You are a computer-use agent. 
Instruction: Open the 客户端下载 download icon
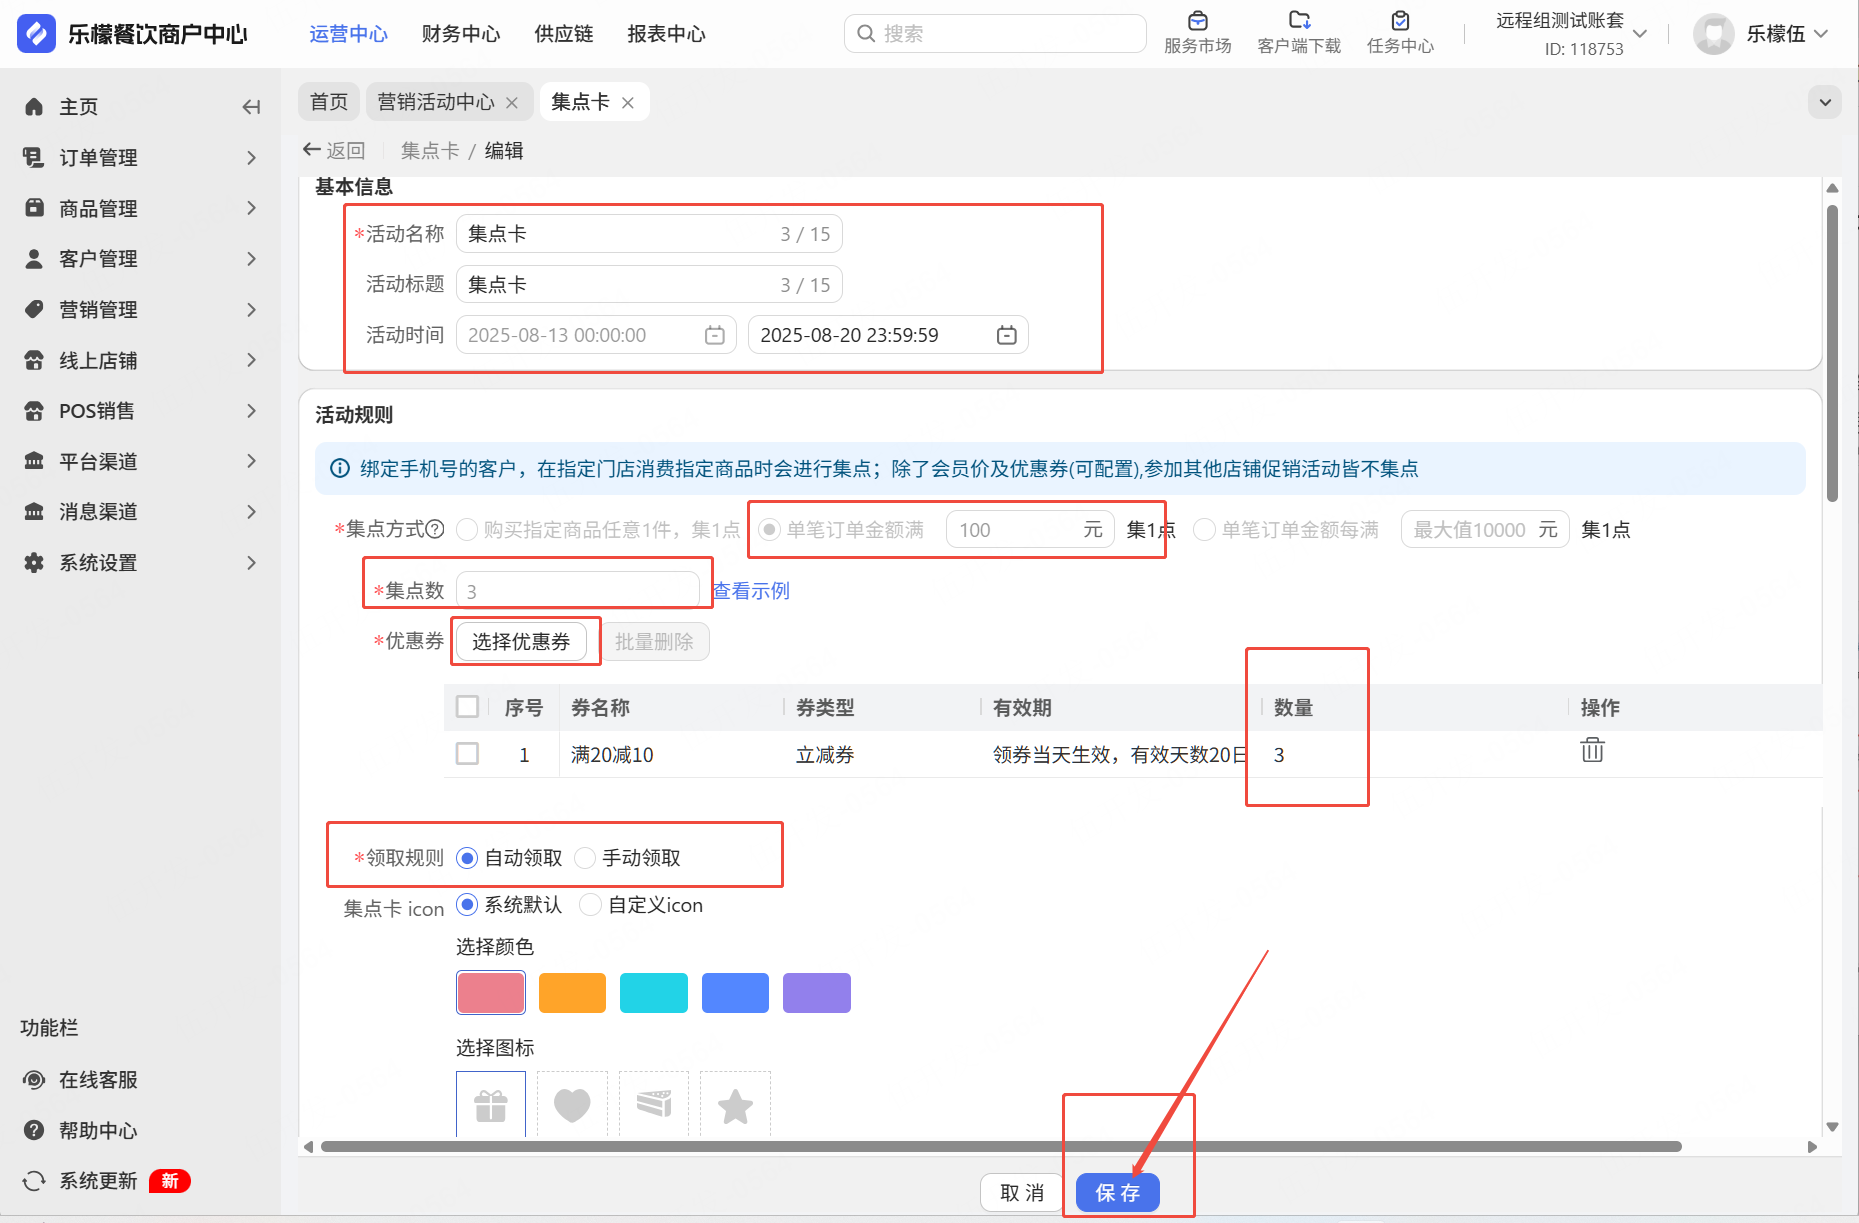(1299, 20)
